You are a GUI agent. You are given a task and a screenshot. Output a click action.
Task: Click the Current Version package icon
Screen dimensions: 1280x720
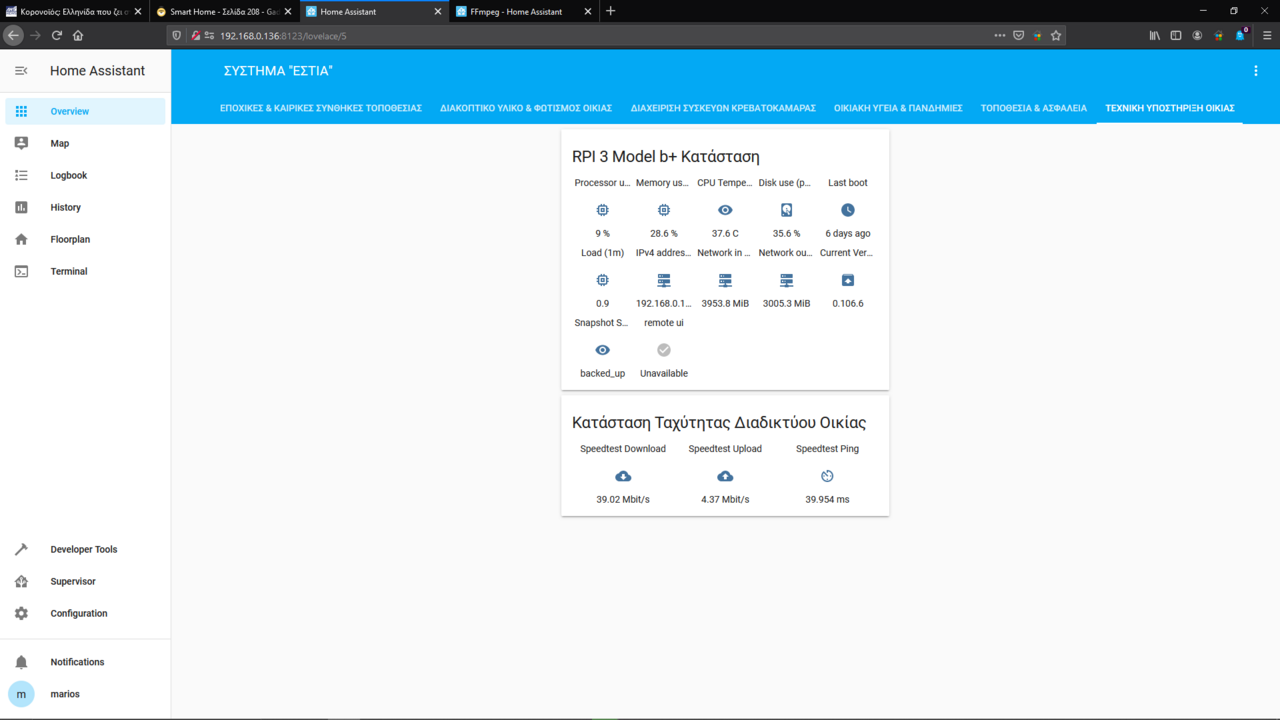[848, 280]
